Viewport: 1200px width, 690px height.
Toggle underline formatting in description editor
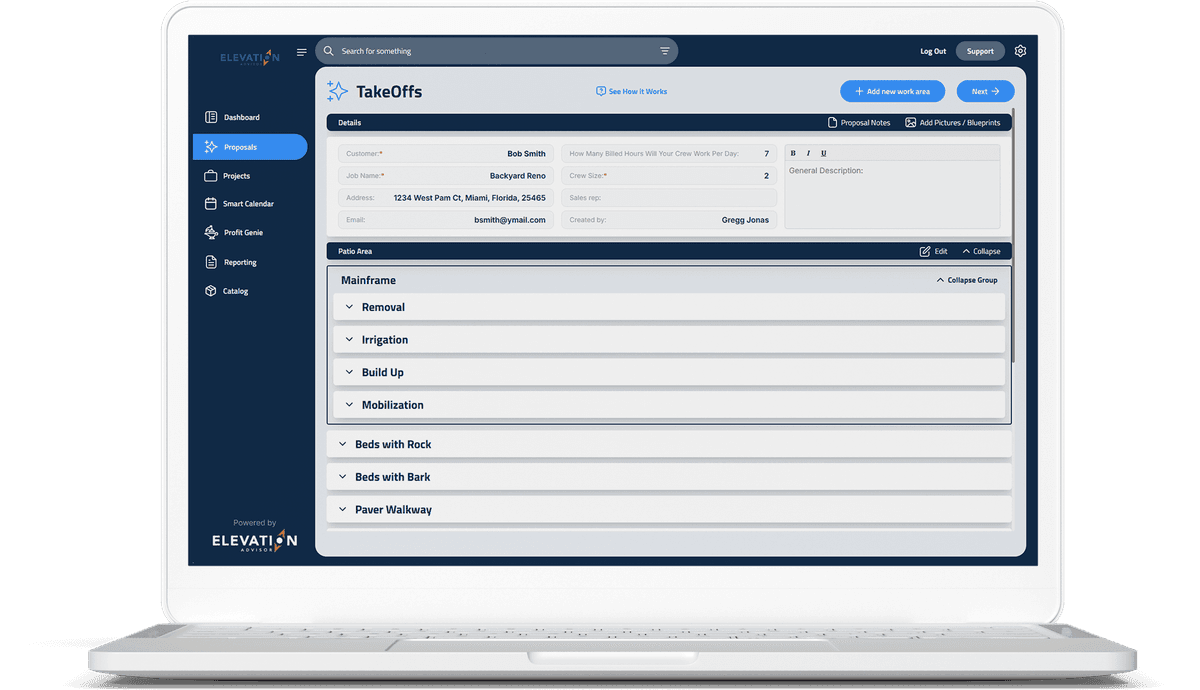[823, 153]
